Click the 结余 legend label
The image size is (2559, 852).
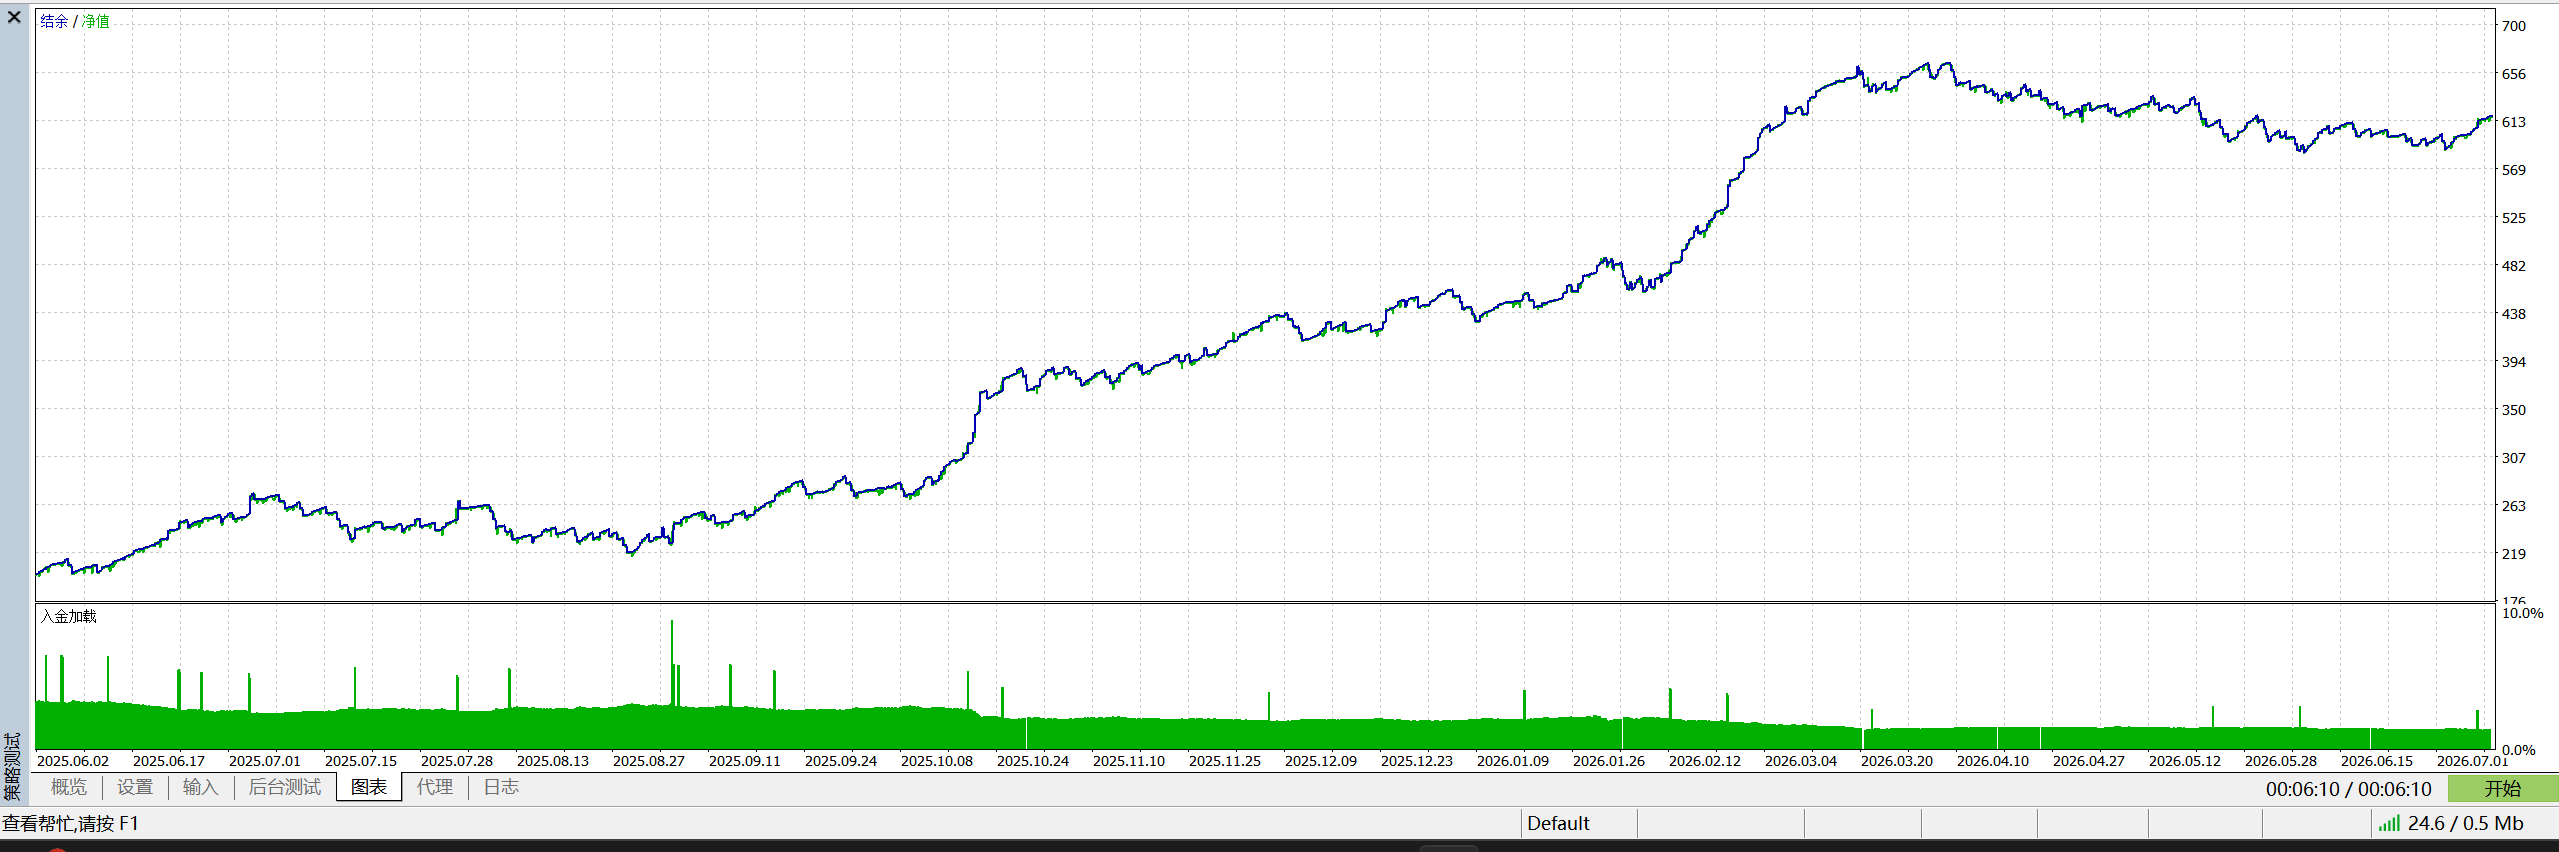(54, 21)
